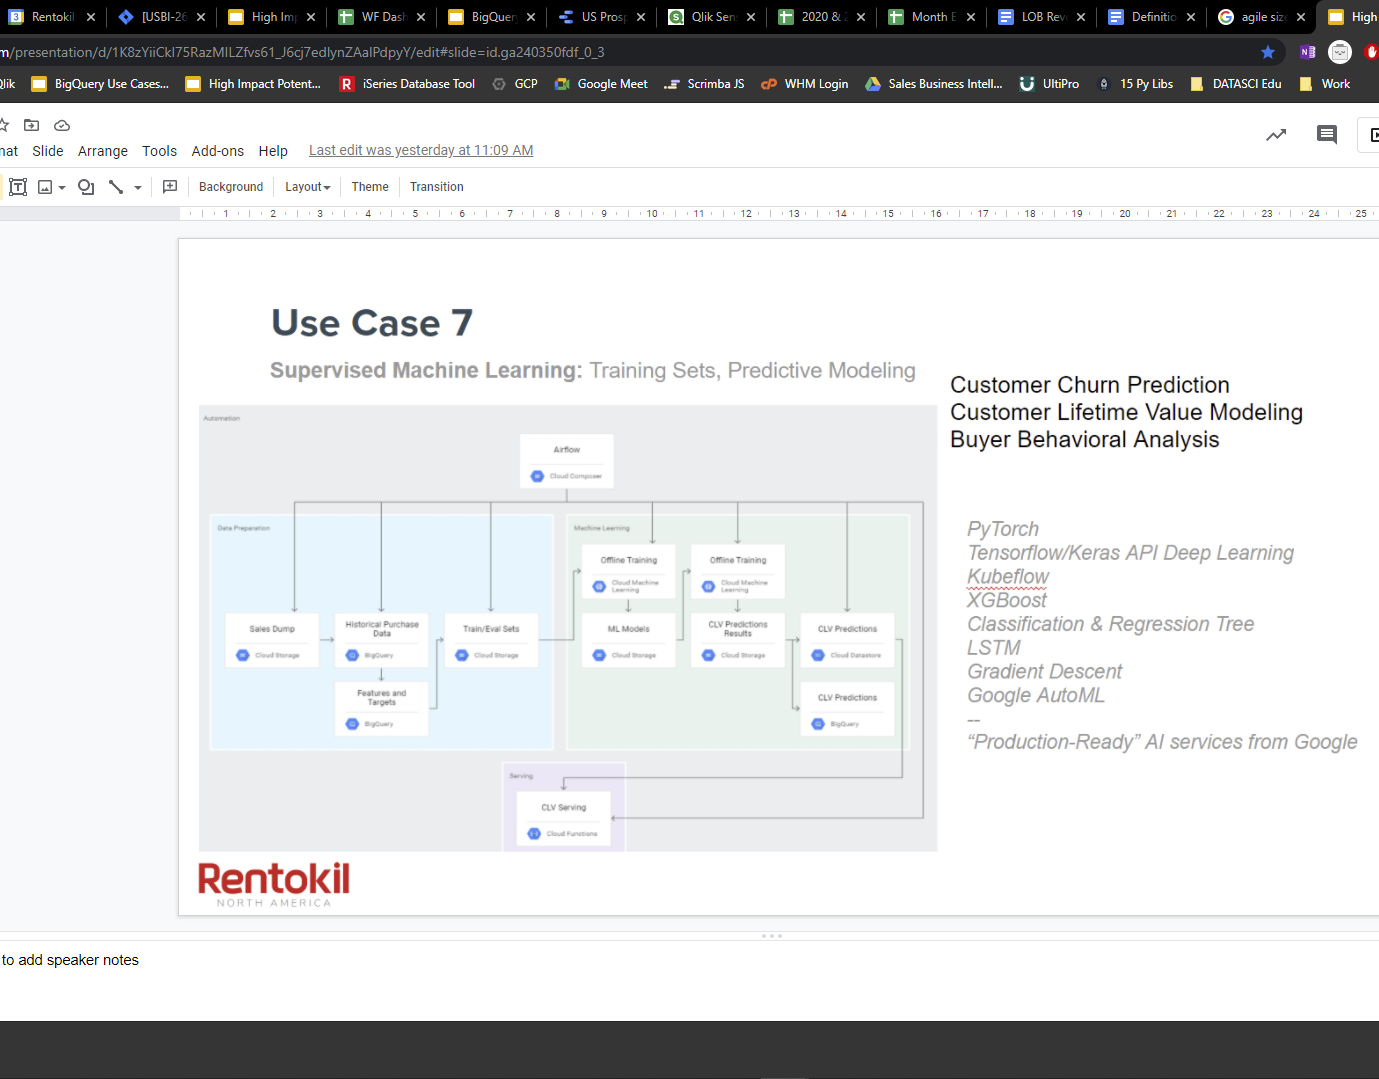The height and width of the screenshot is (1079, 1379).
Task: Open the 15 Py Libs bookmark
Action: click(1135, 84)
